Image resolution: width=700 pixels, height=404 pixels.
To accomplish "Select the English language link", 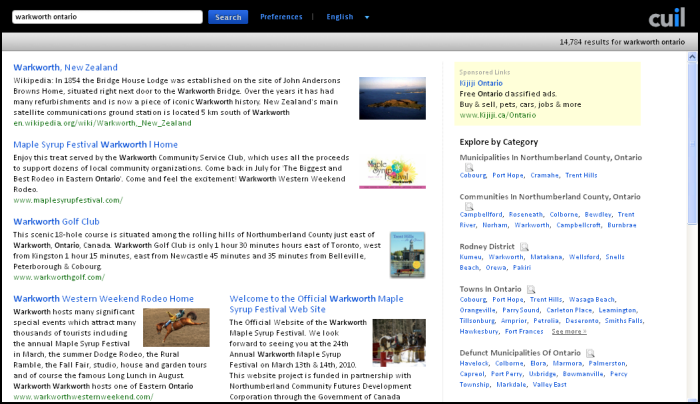I will click(340, 17).
